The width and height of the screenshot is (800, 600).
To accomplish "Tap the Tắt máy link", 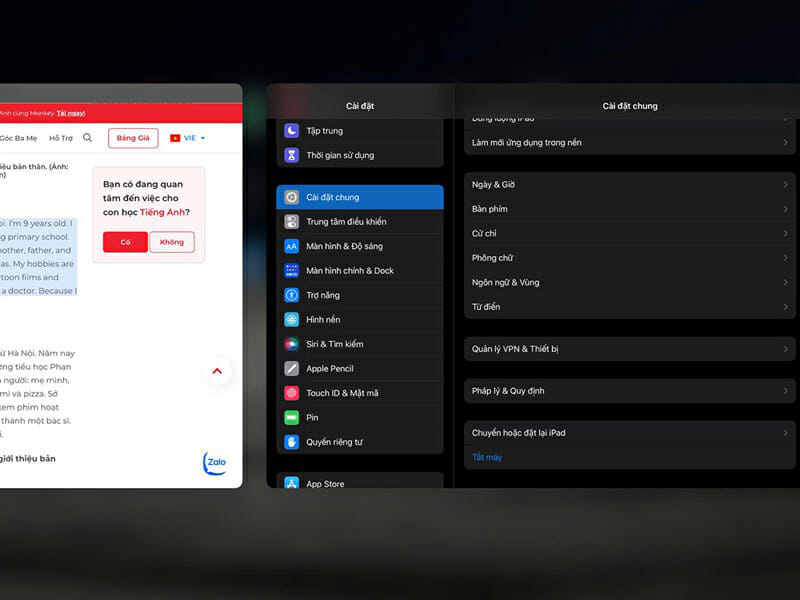I will (487, 458).
